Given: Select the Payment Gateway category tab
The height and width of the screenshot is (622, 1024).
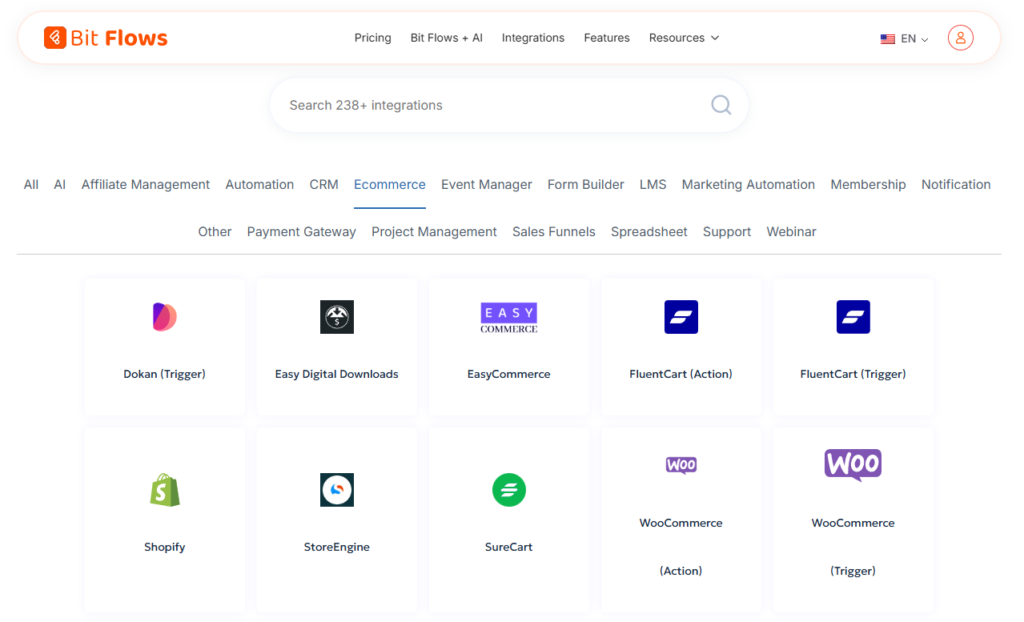Looking at the screenshot, I should point(301,231).
